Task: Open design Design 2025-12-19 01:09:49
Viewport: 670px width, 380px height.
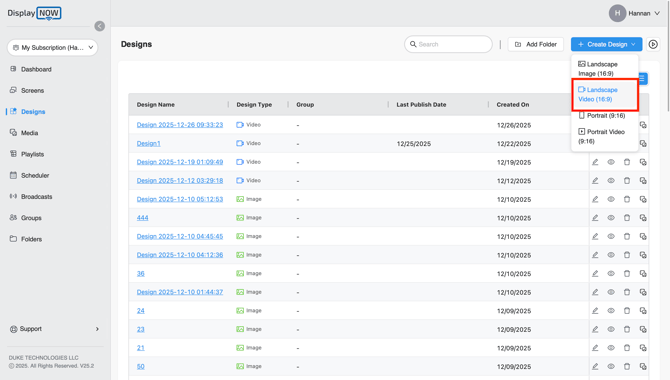Action: coord(180,162)
